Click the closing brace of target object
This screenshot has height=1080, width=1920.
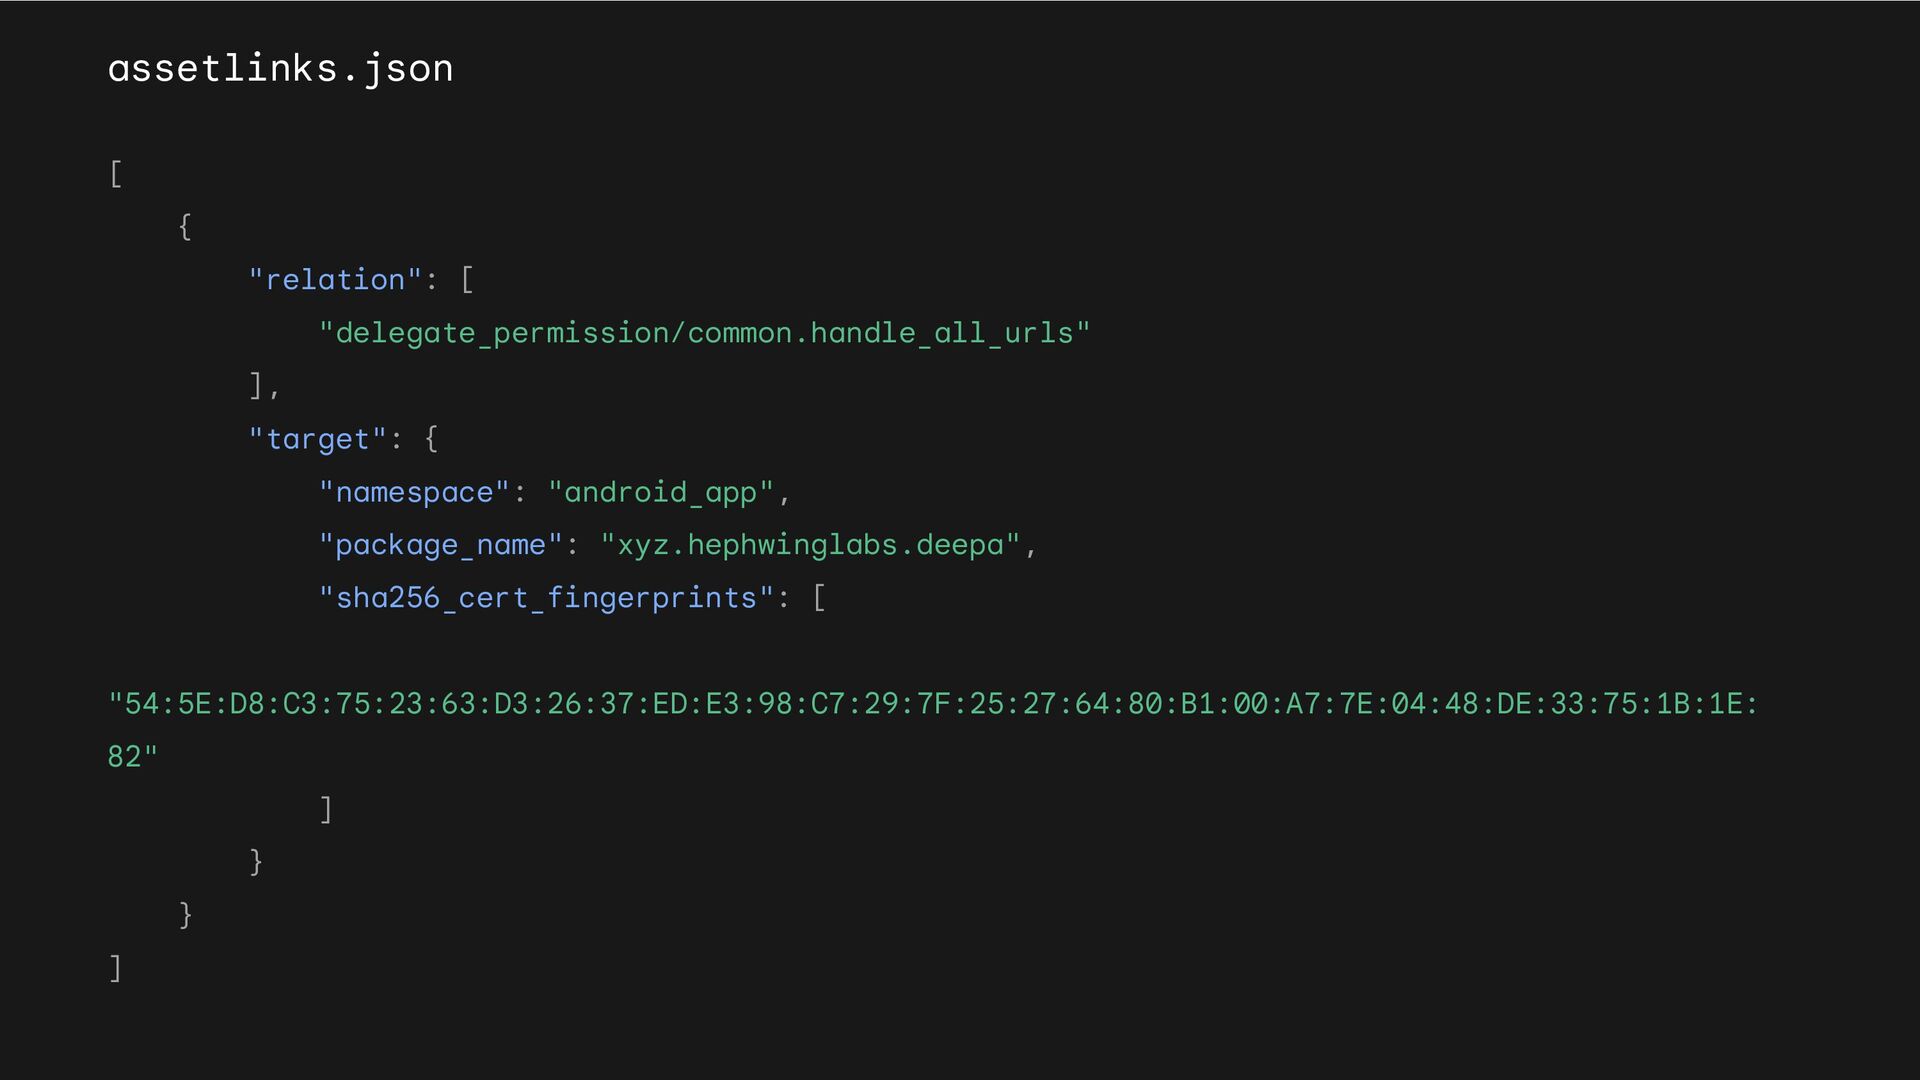click(256, 862)
